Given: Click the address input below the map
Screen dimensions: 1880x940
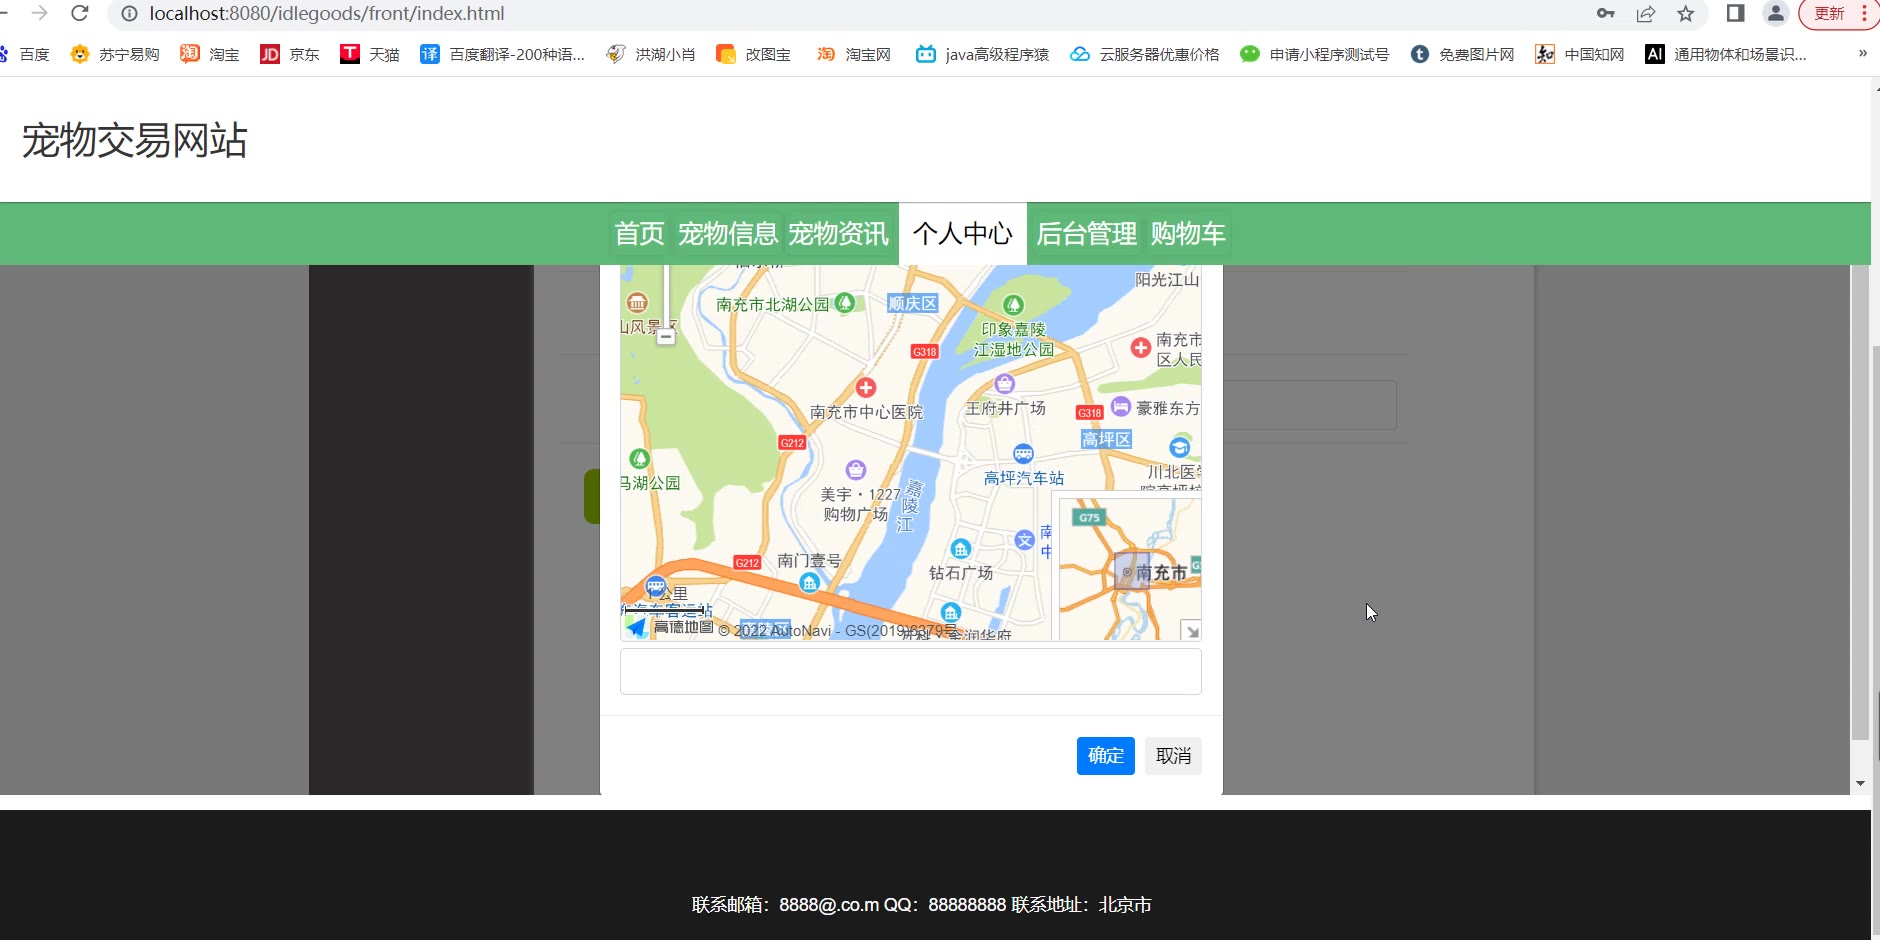Looking at the screenshot, I should coord(910,671).
